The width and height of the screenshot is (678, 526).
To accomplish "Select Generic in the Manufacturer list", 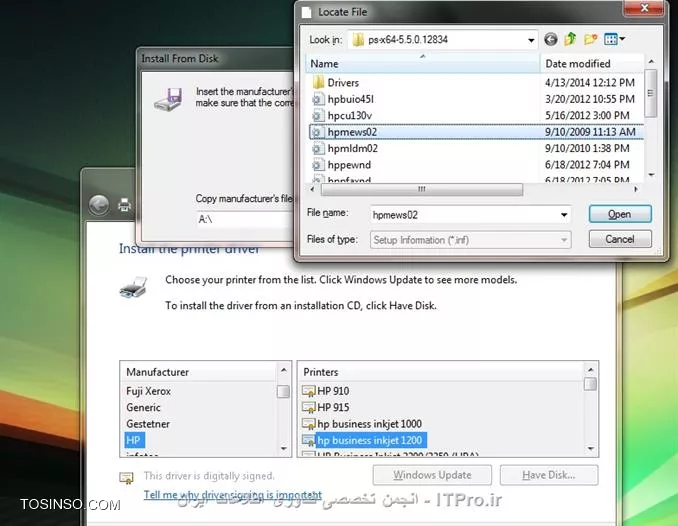I will tap(143, 407).
